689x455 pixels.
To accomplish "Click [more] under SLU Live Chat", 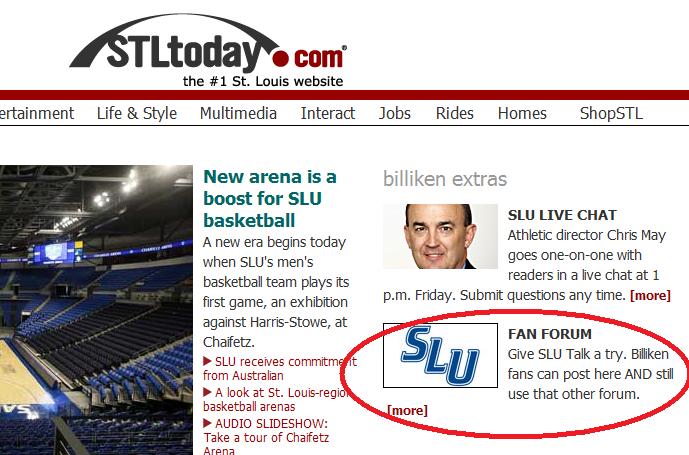I will click(x=650, y=295).
